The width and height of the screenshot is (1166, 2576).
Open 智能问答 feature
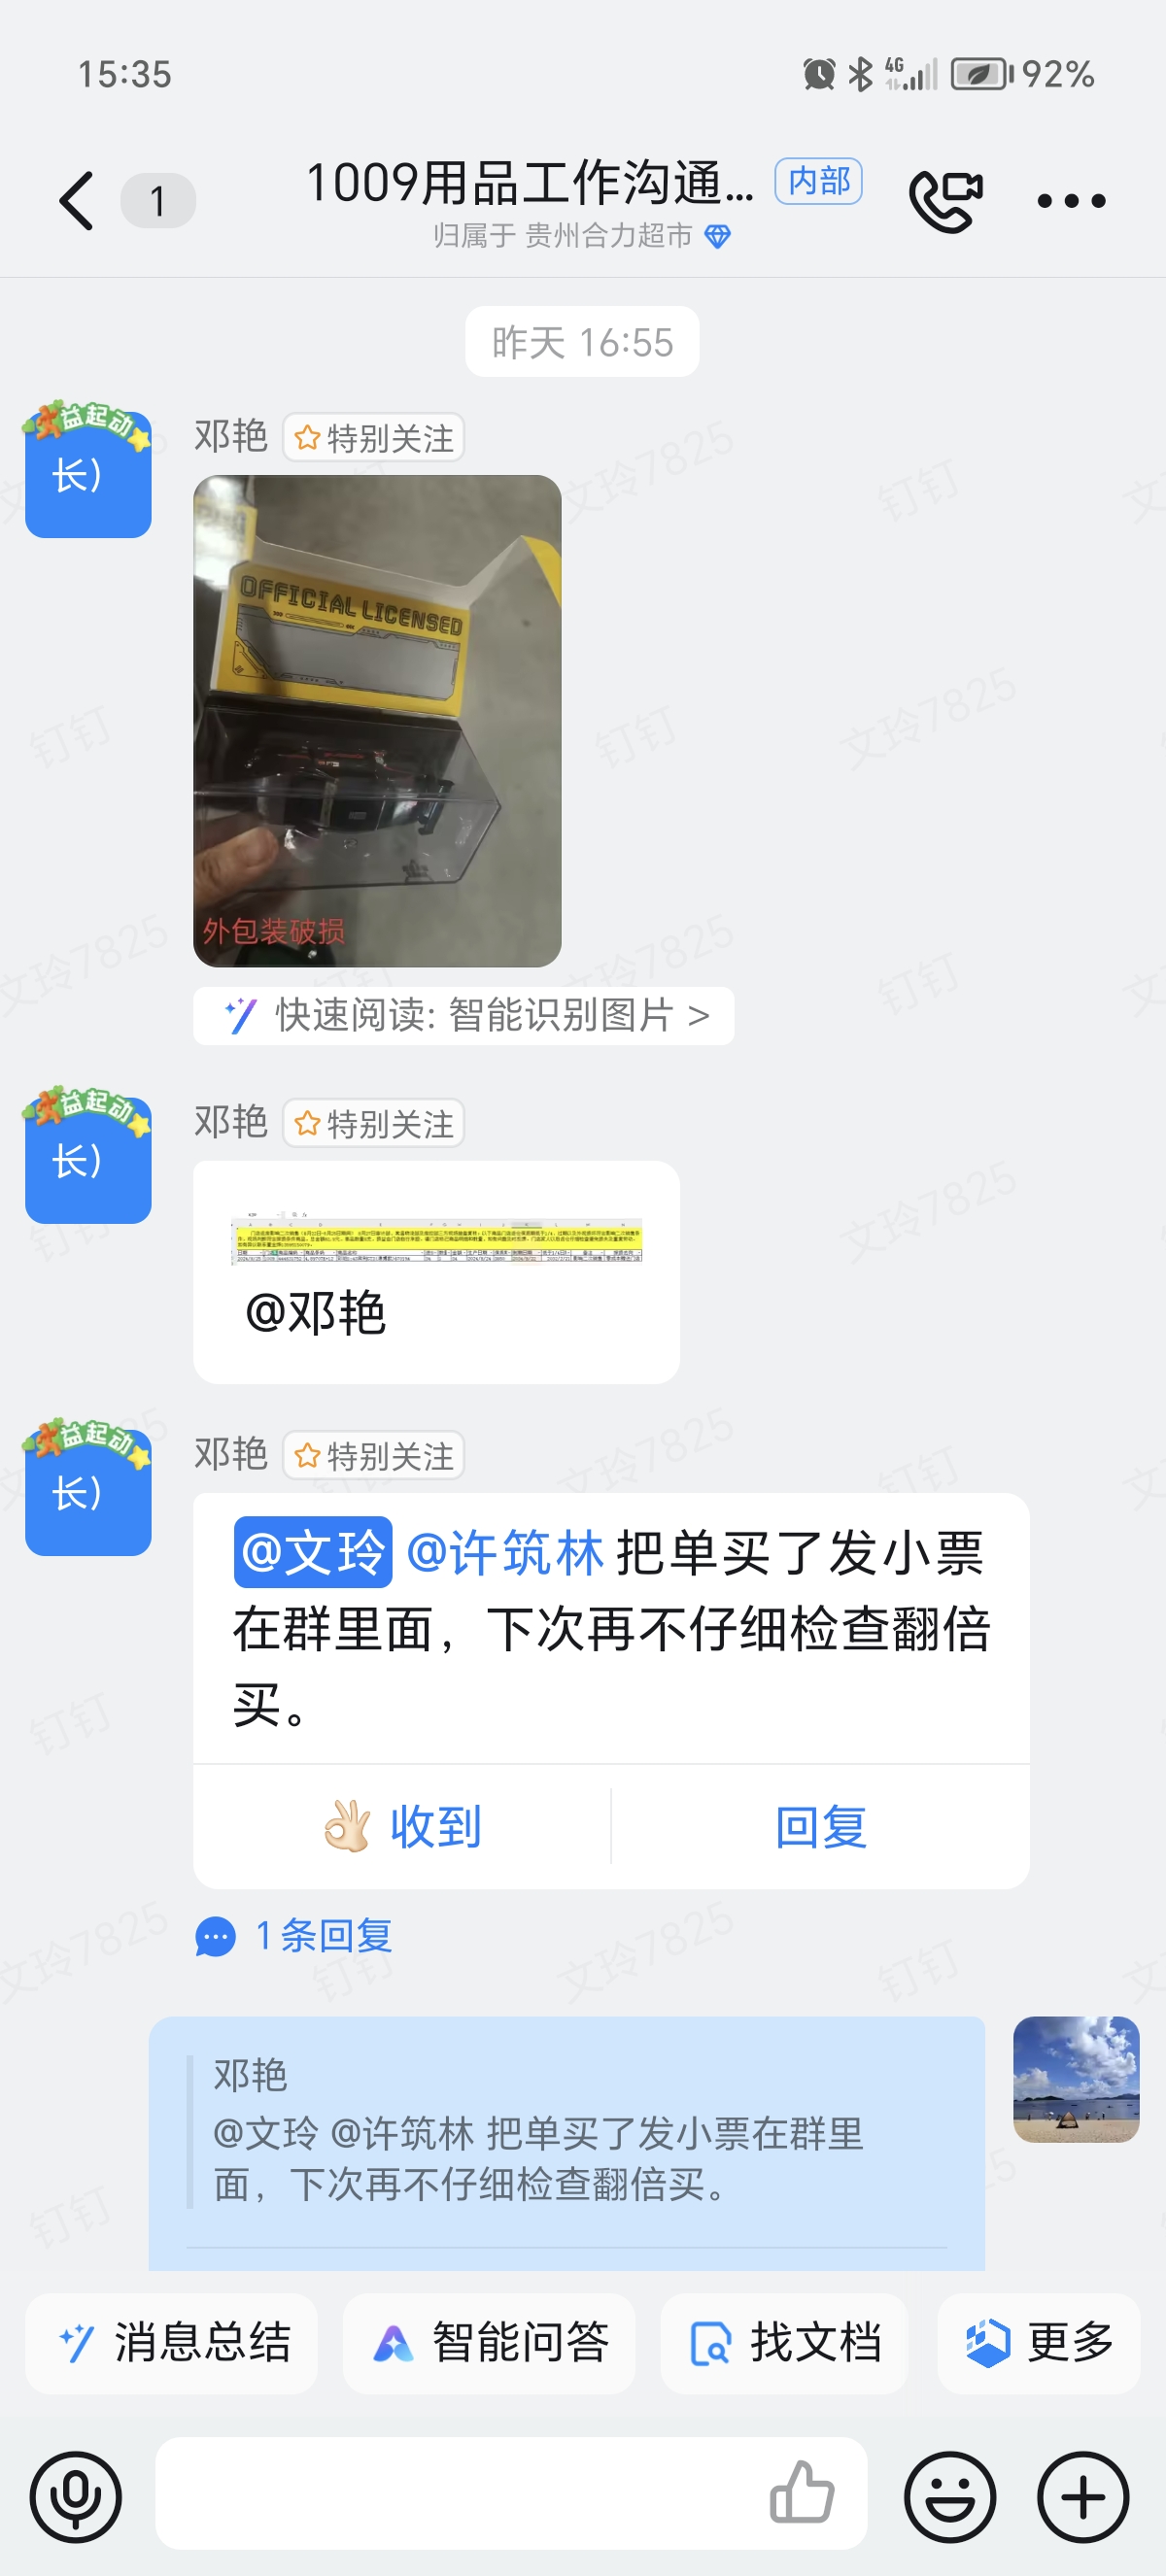(x=489, y=2342)
